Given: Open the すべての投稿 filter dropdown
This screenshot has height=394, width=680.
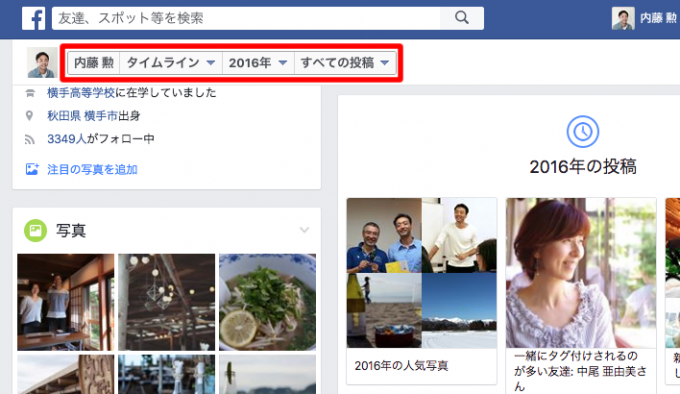Looking at the screenshot, I should coord(345,63).
